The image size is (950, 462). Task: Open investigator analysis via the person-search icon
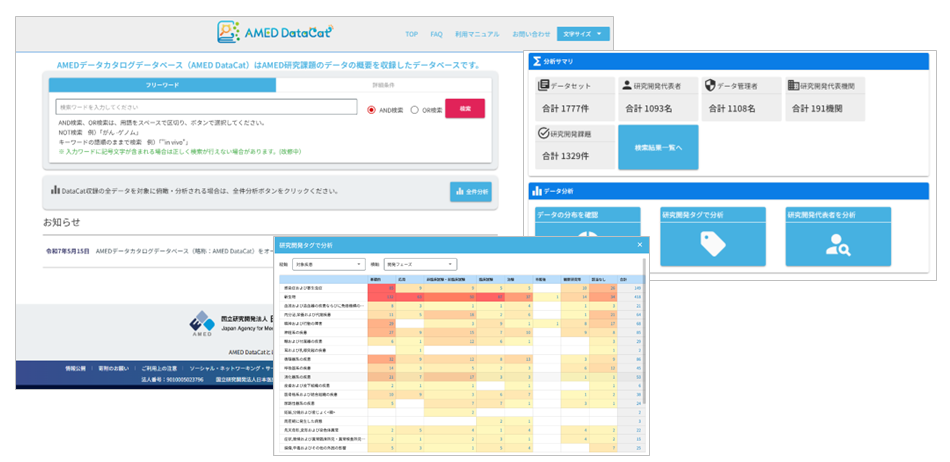838,245
